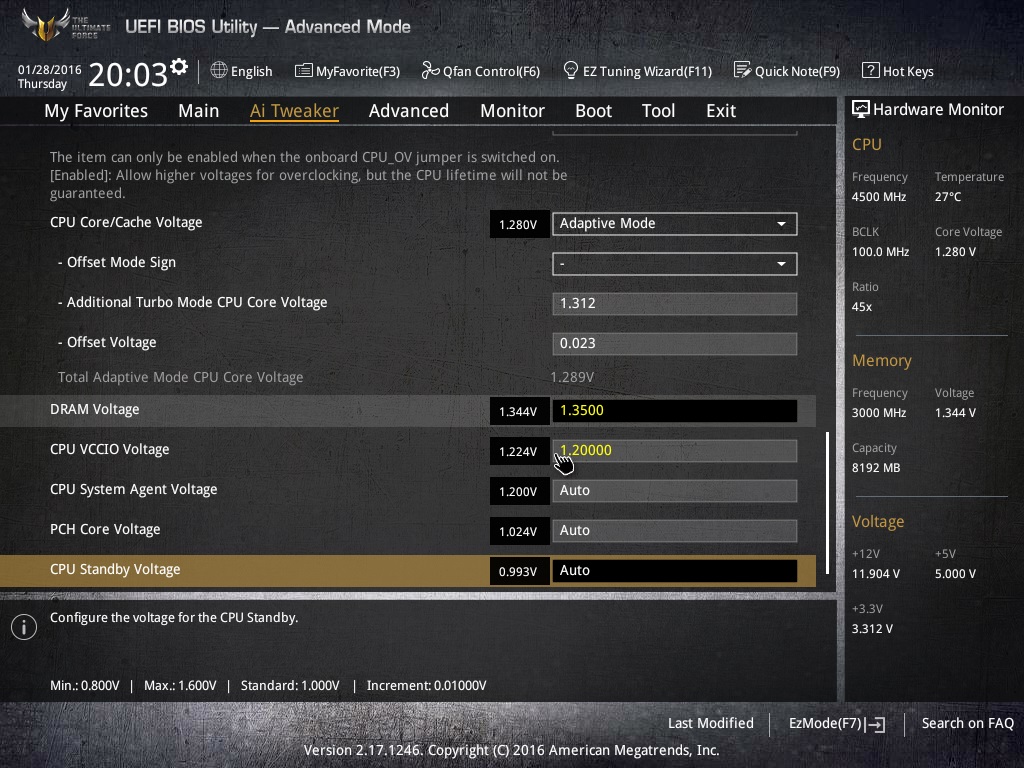Click the 3.312 V reading
Screen dimensions: 1024x768
[872, 629]
